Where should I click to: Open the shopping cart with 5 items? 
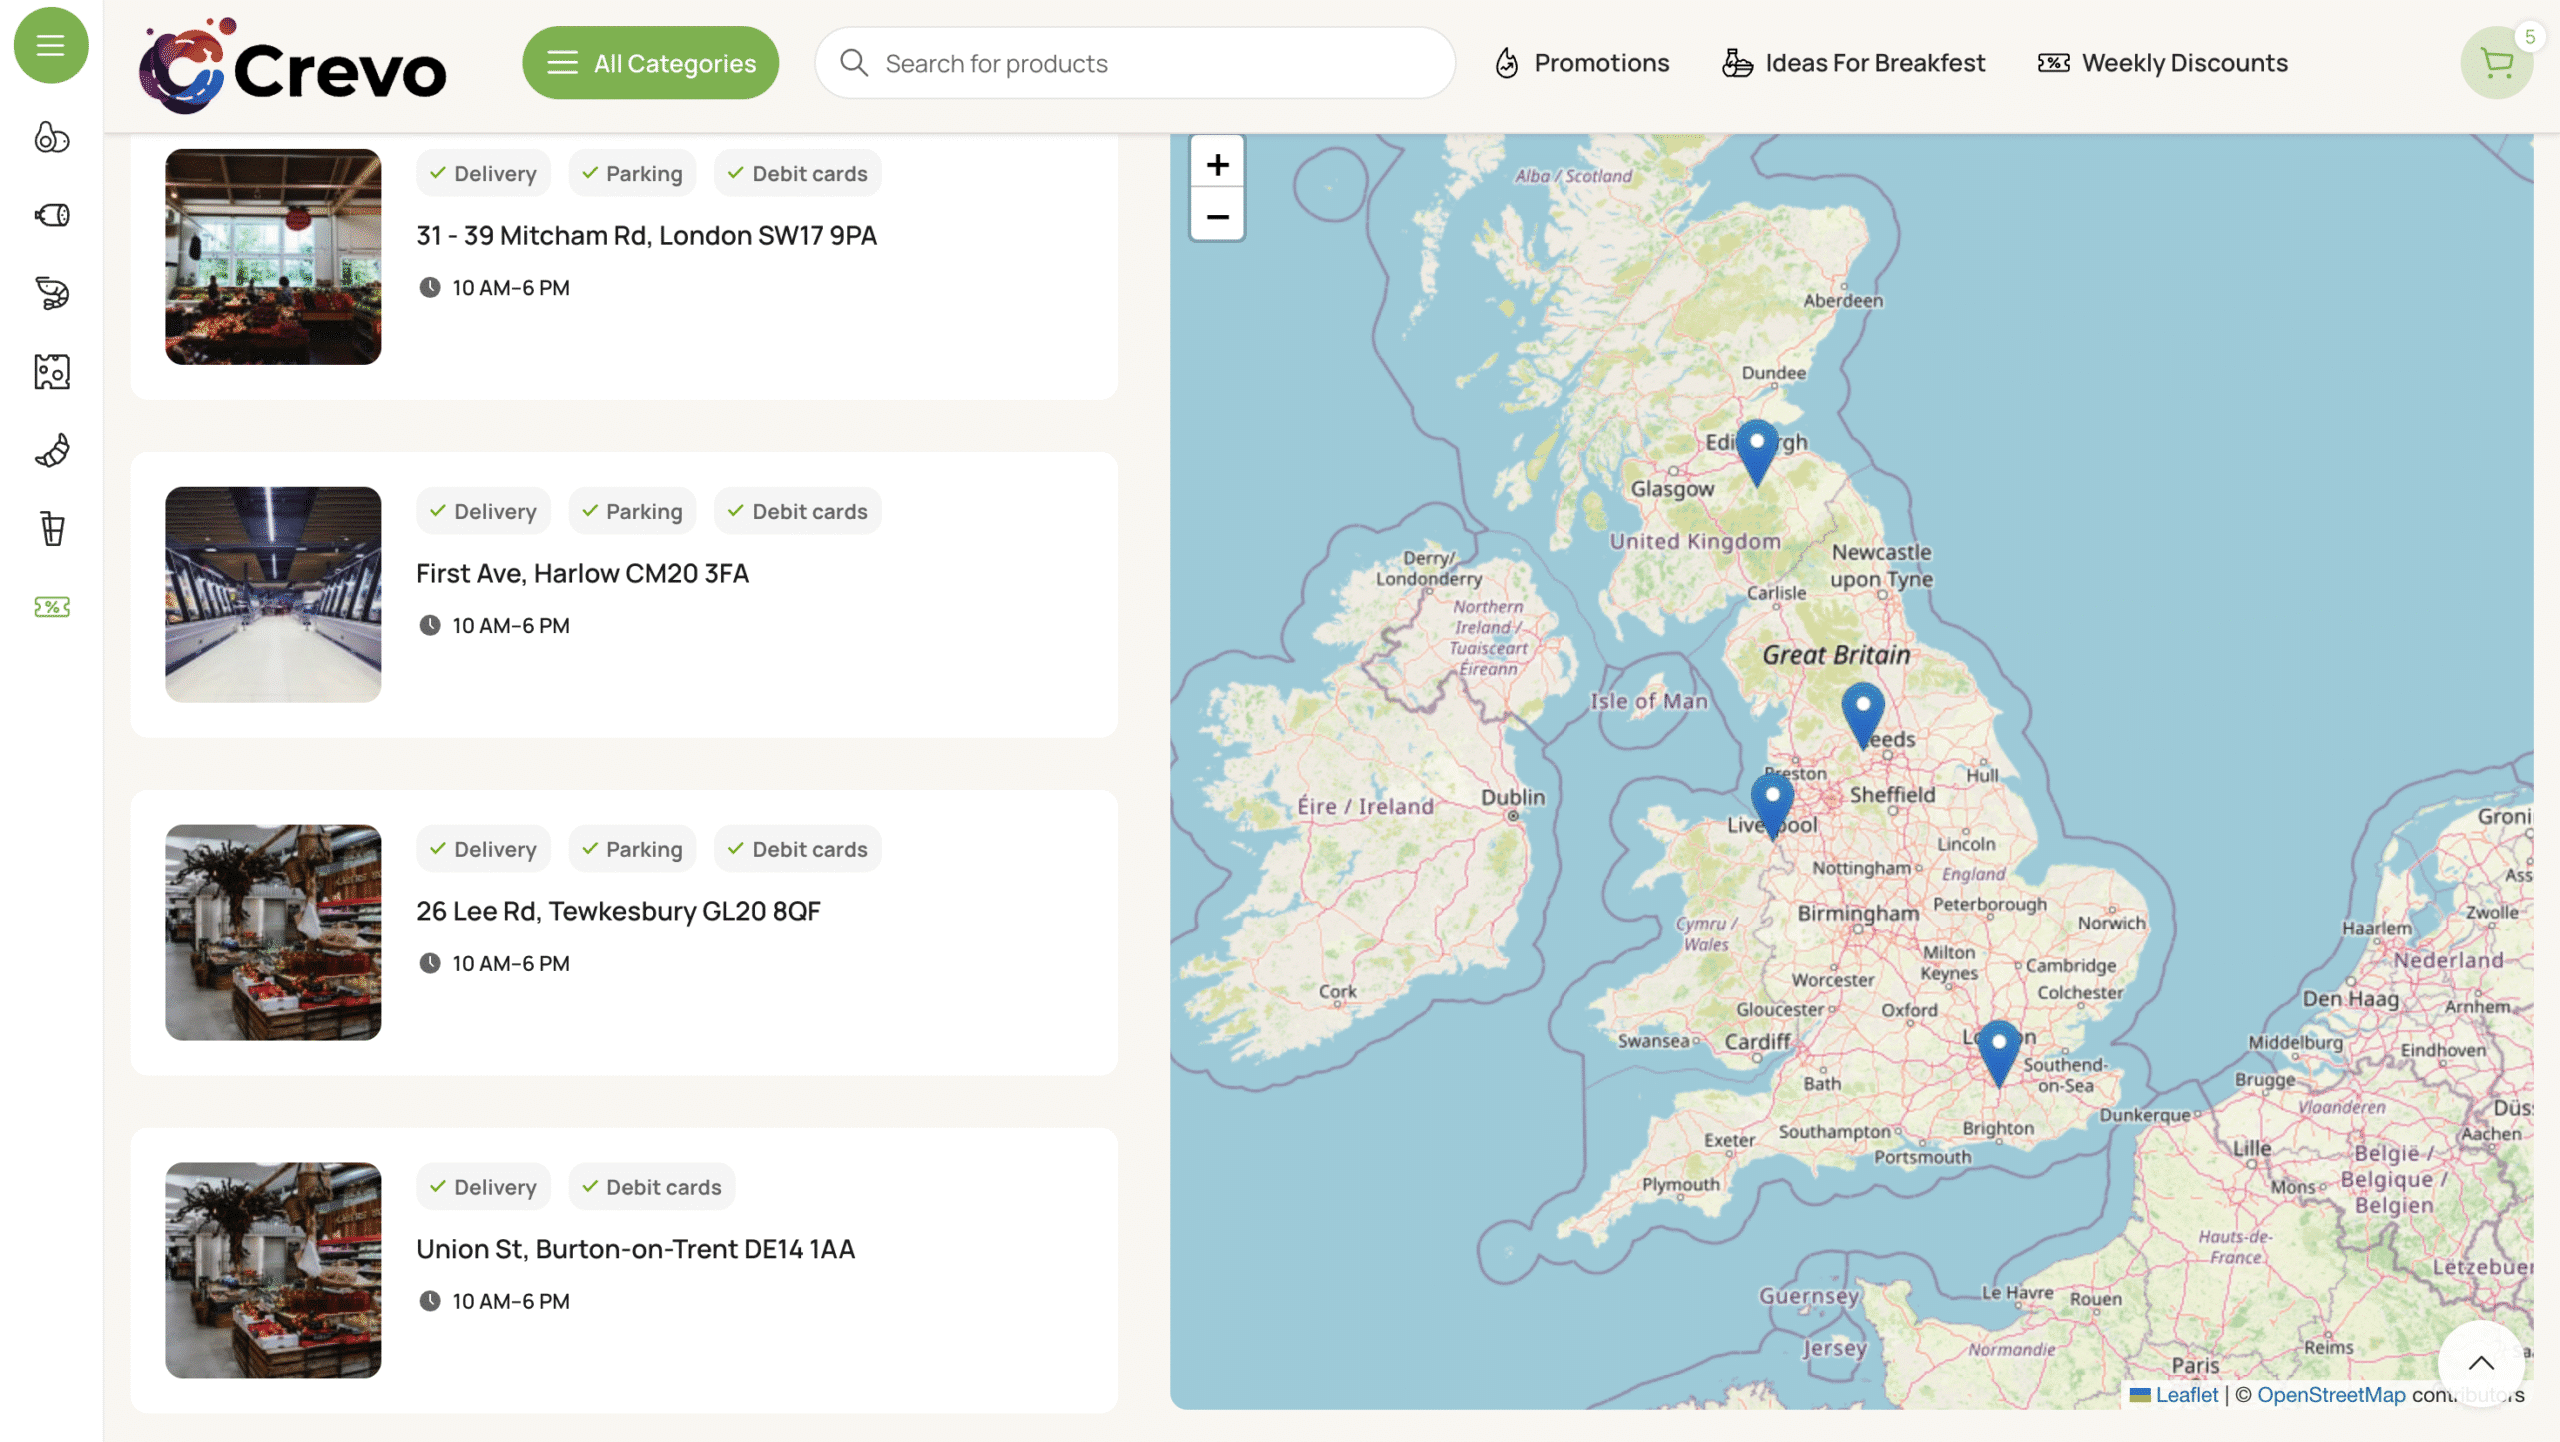pos(2496,64)
